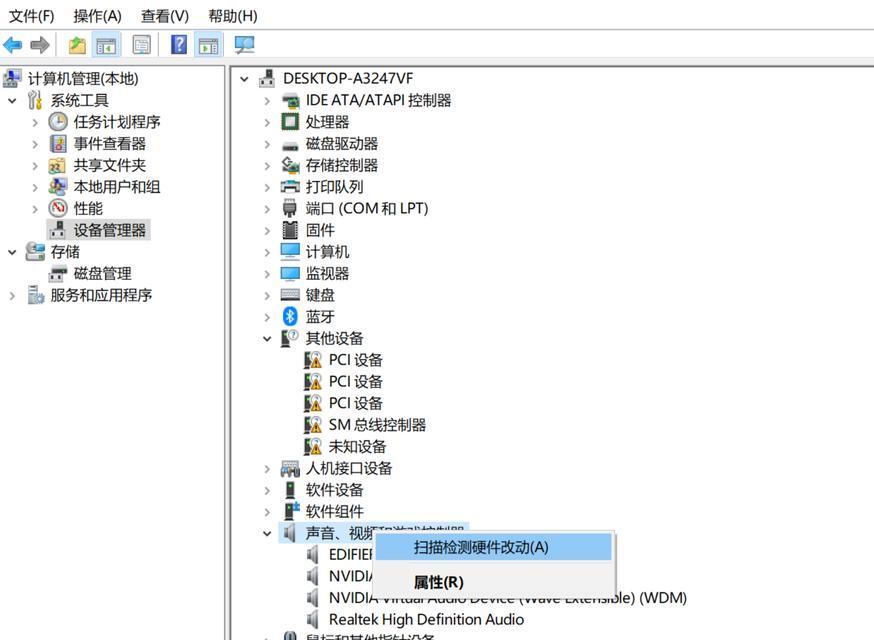Select the EDIFIER audio device entry
This screenshot has height=640, width=874.
coord(351,554)
